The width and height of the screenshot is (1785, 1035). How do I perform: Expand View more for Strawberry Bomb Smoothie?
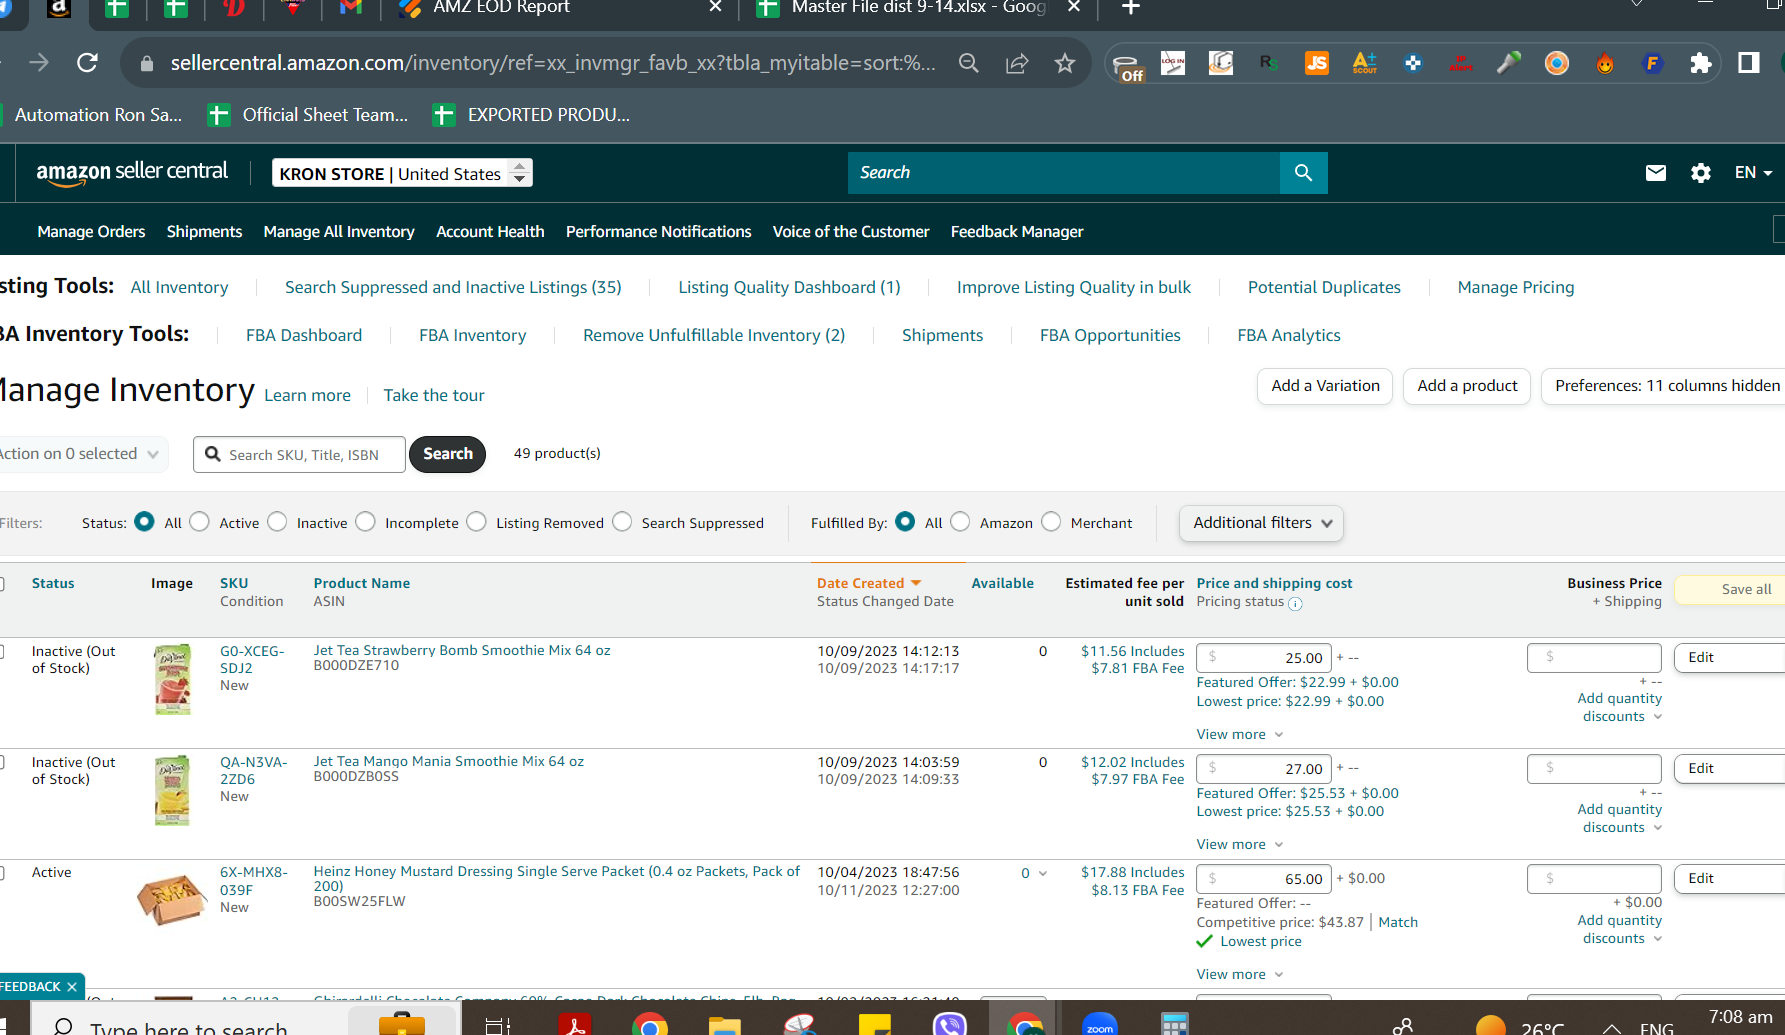pos(1240,734)
